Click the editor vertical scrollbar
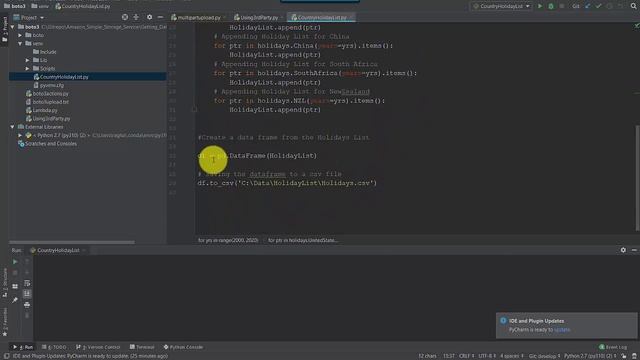Screen dimensions: 640x360 pyautogui.click(x=637, y=178)
